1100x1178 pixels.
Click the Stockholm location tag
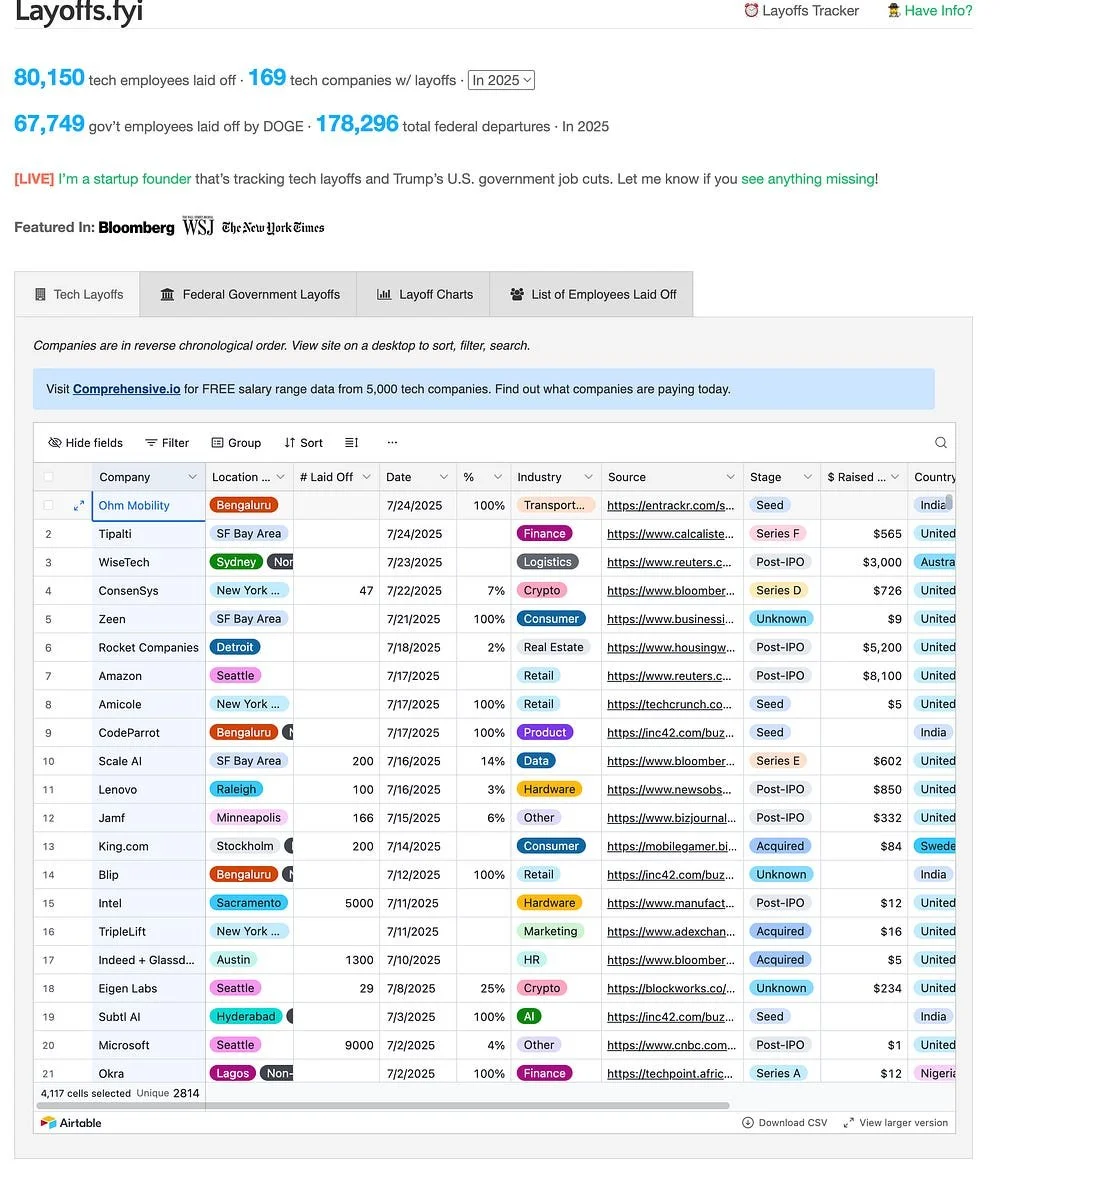[244, 846]
